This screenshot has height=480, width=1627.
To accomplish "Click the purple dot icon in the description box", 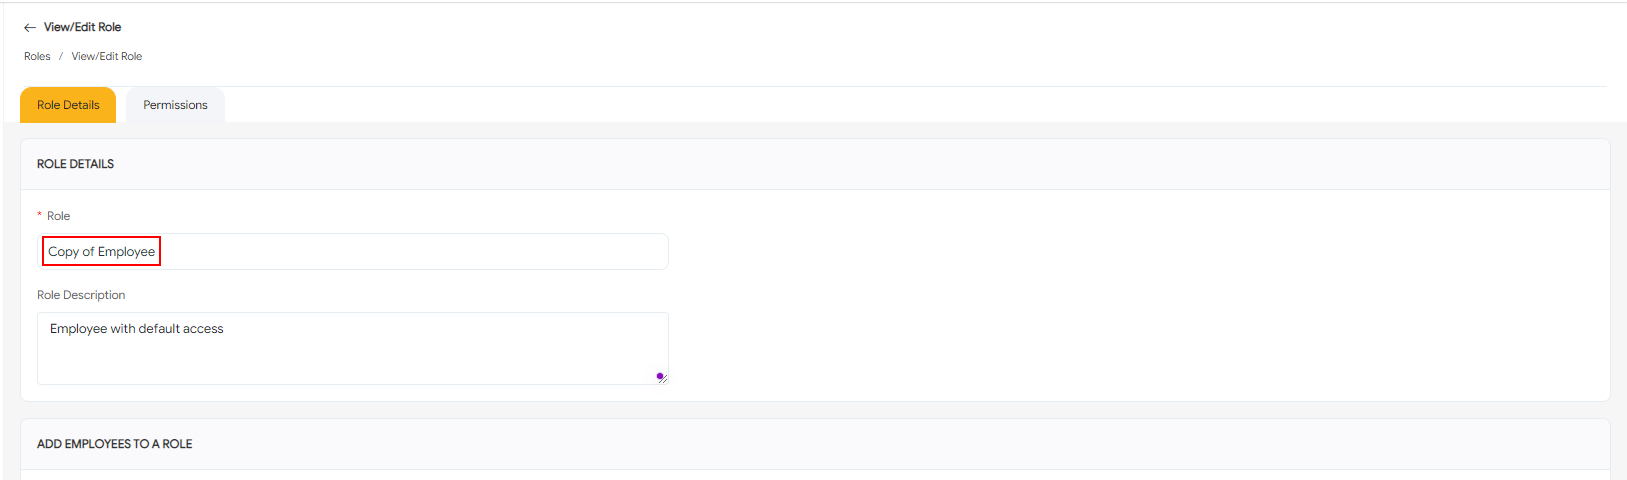I will [660, 376].
